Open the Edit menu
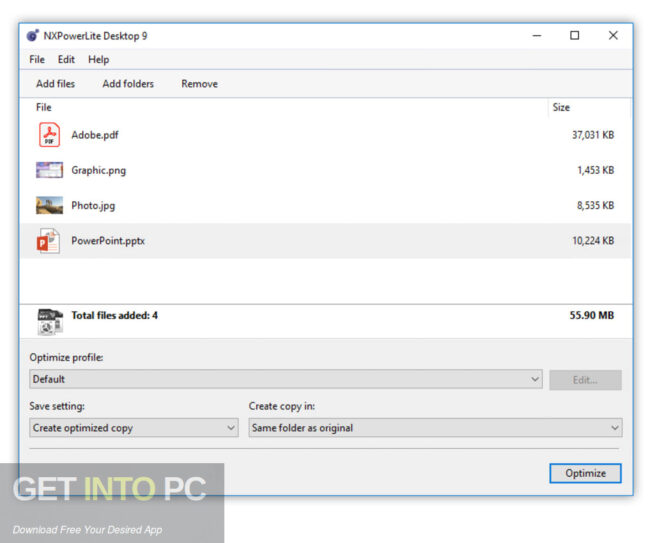Image resolution: width=652 pixels, height=543 pixels. pos(66,59)
